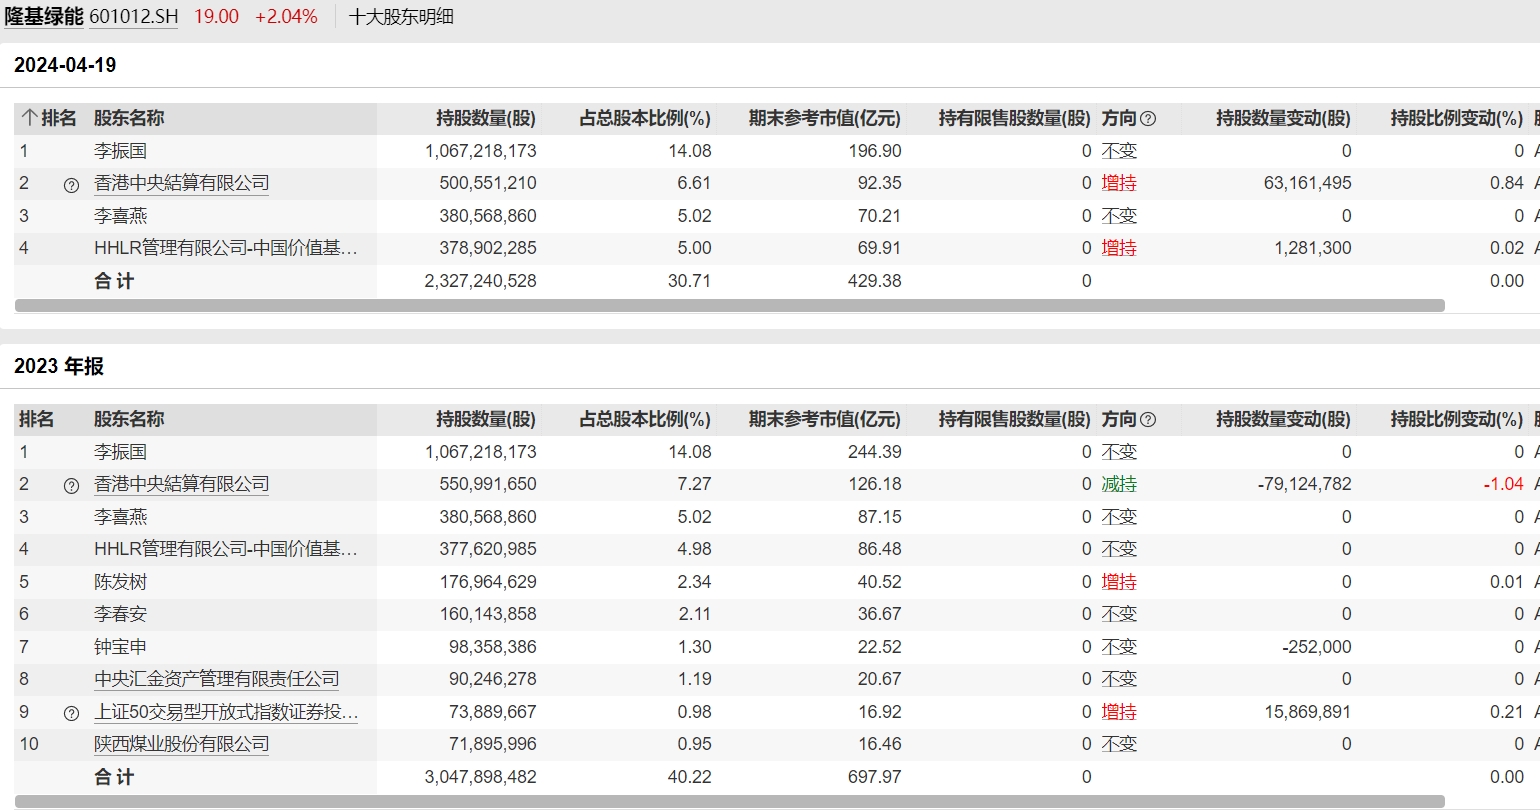Sort 2024-04-19 table by 占总股本比例(%) header
This screenshot has width=1540, height=812.
[645, 118]
